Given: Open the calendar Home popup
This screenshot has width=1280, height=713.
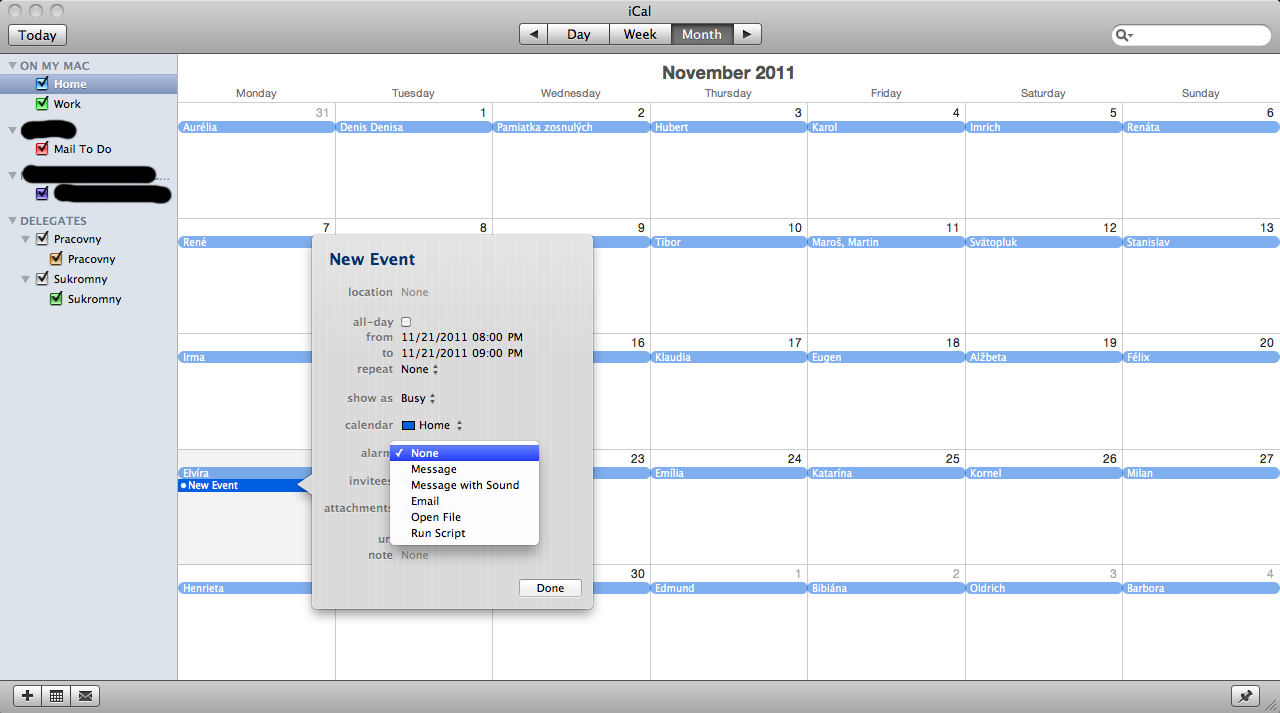Looking at the screenshot, I should [x=432, y=425].
